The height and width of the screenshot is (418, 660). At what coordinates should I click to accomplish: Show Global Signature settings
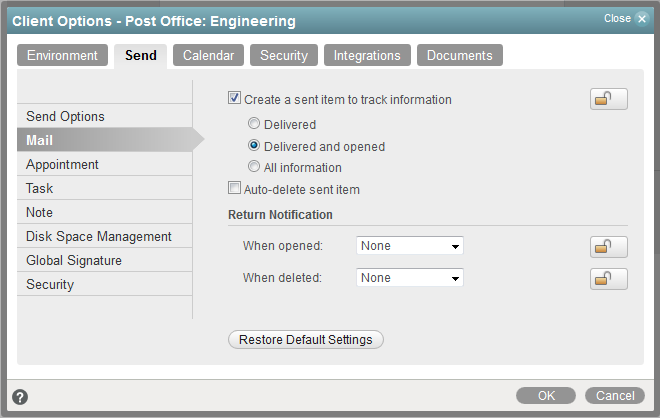(74, 260)
